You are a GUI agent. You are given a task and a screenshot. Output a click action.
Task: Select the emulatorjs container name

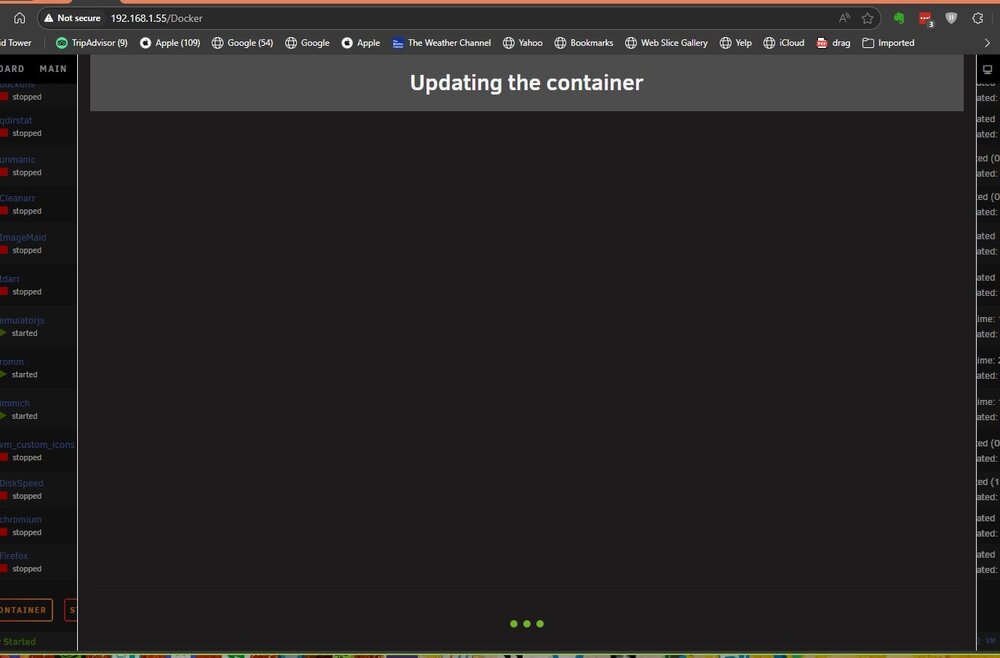pyautogui.click(x=22, y=320)
